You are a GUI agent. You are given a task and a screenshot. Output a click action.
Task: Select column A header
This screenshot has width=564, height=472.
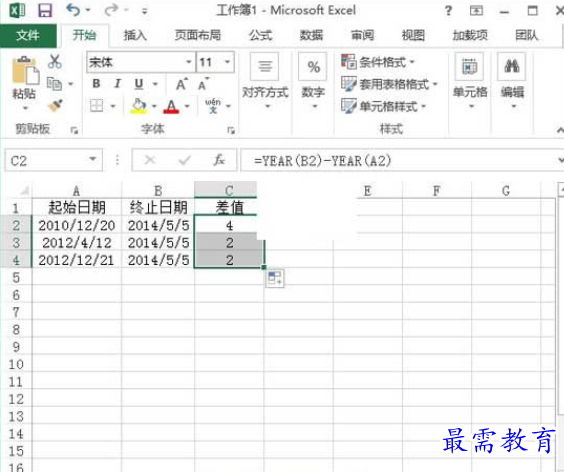[x=77, y=190]
